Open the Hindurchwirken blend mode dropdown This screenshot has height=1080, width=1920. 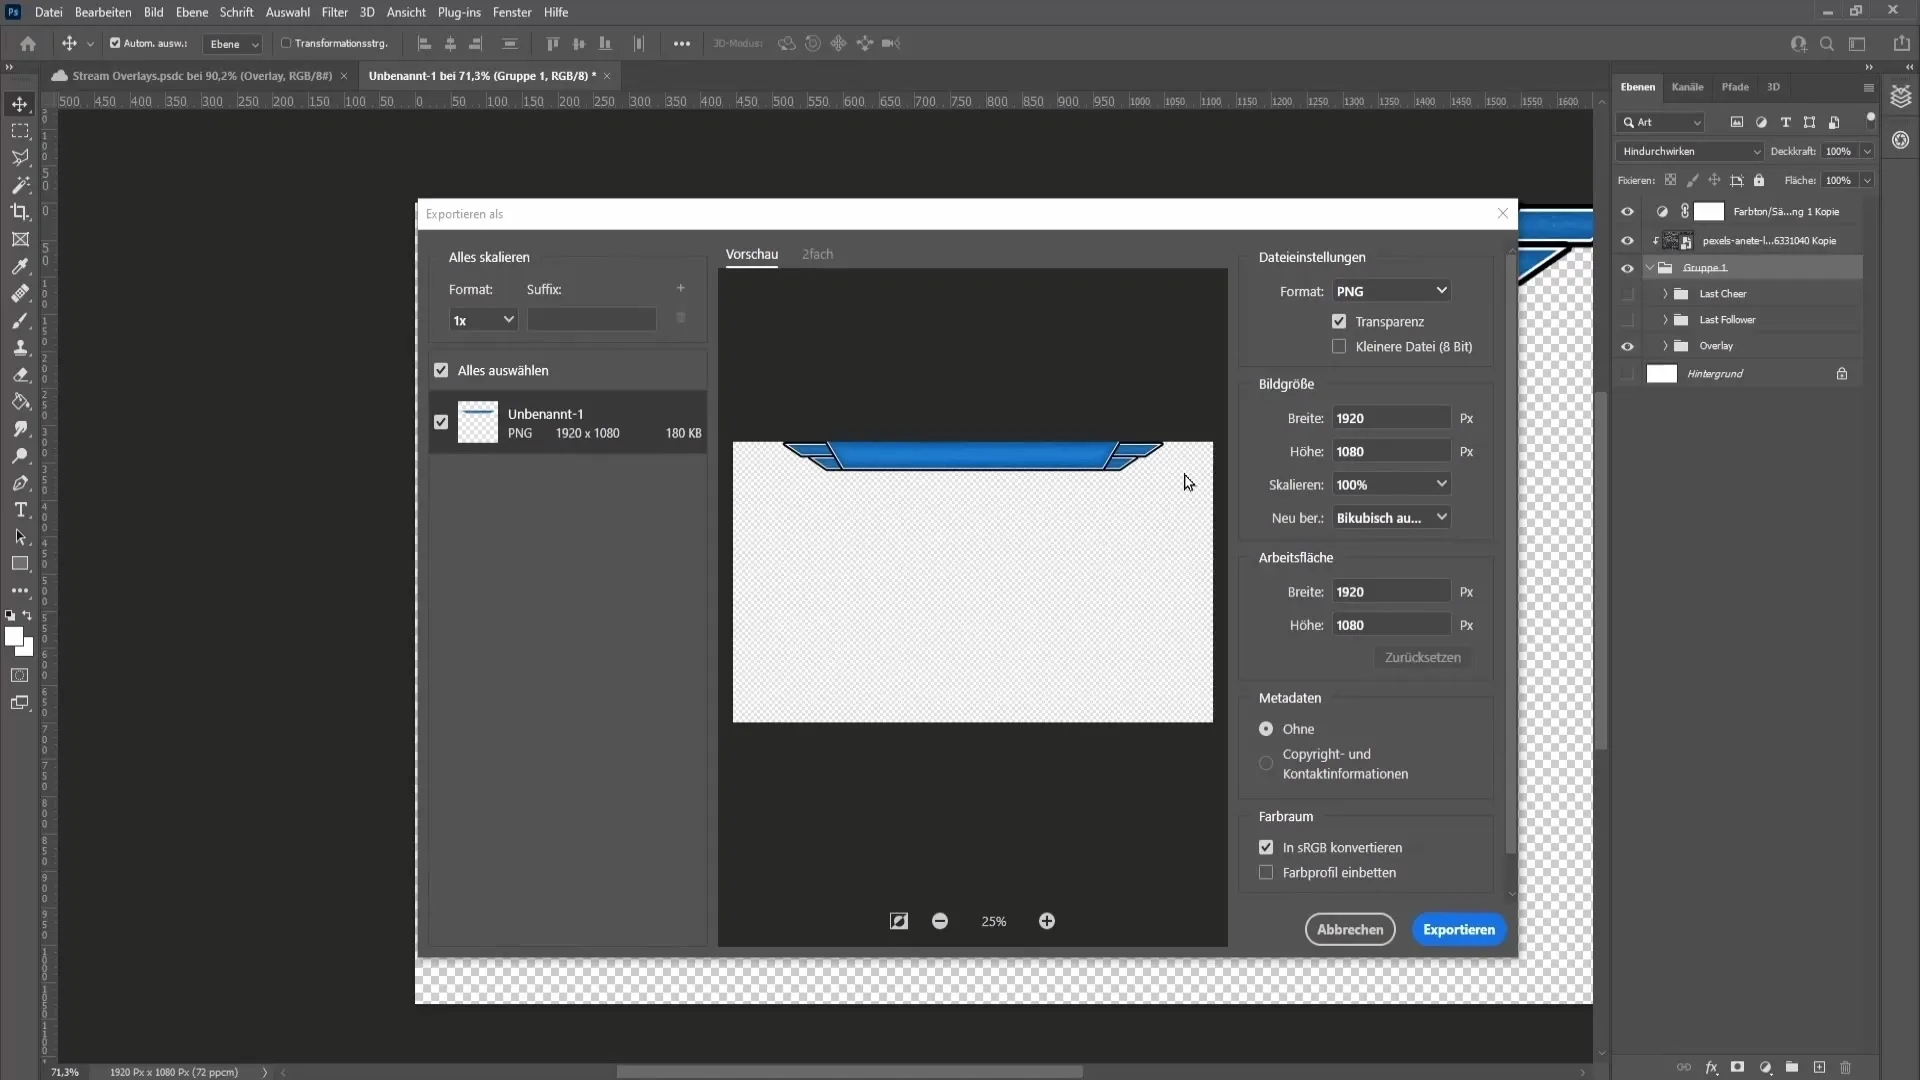pos(1689,151)
